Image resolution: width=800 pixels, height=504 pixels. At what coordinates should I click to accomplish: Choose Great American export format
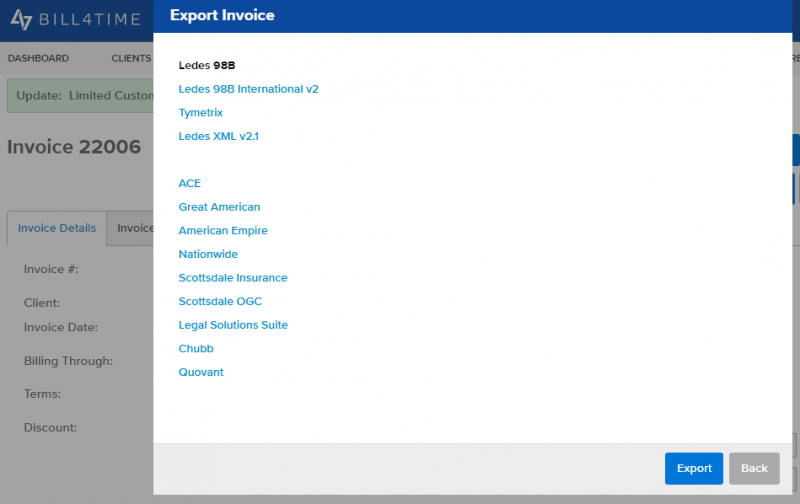219,207
